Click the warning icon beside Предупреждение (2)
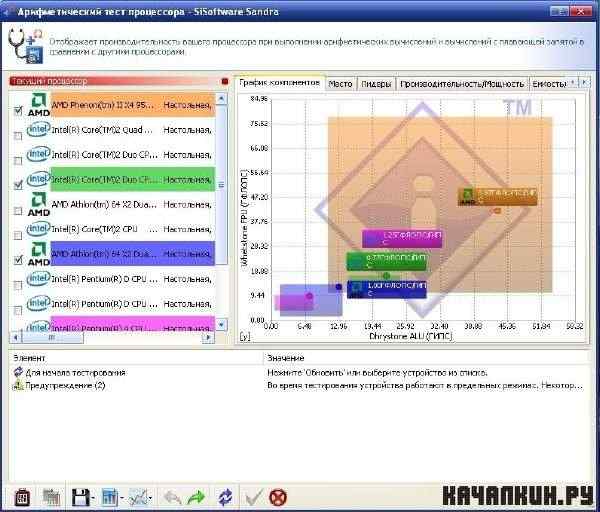 pos(18,385)
